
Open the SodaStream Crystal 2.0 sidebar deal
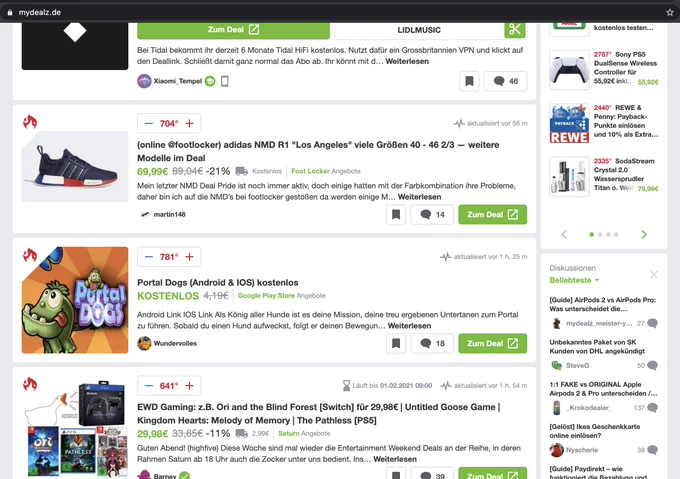coord(626,174)
